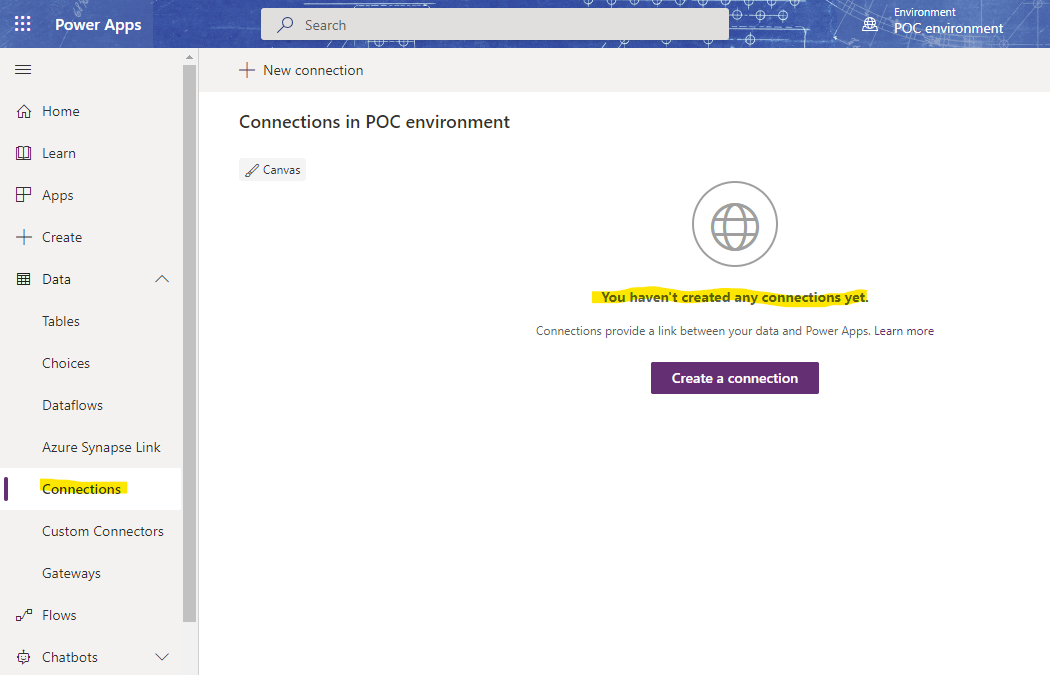
Task: Expand the Chatbots section chevron
Action: click(x=161, y=656)
